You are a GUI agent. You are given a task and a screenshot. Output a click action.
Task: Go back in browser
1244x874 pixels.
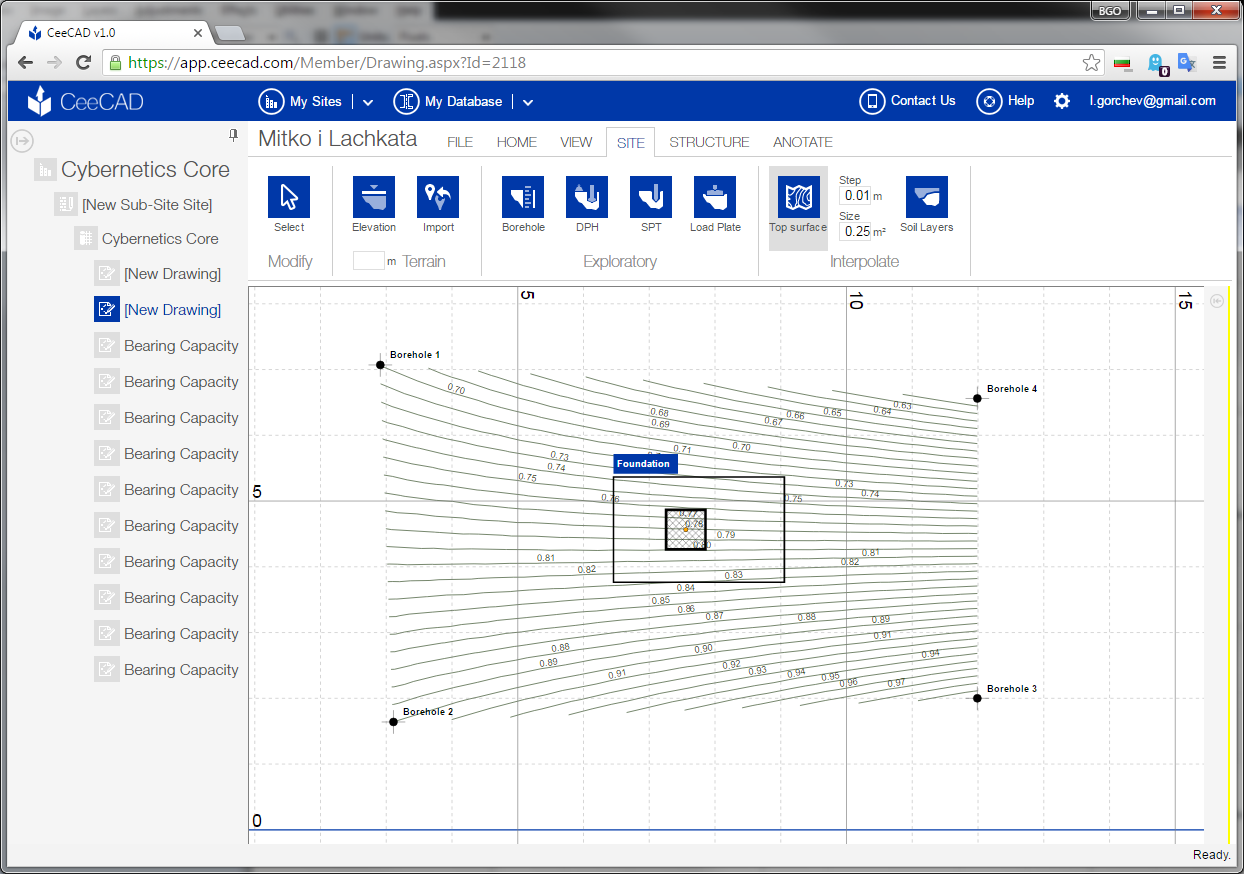coord(26,62)
